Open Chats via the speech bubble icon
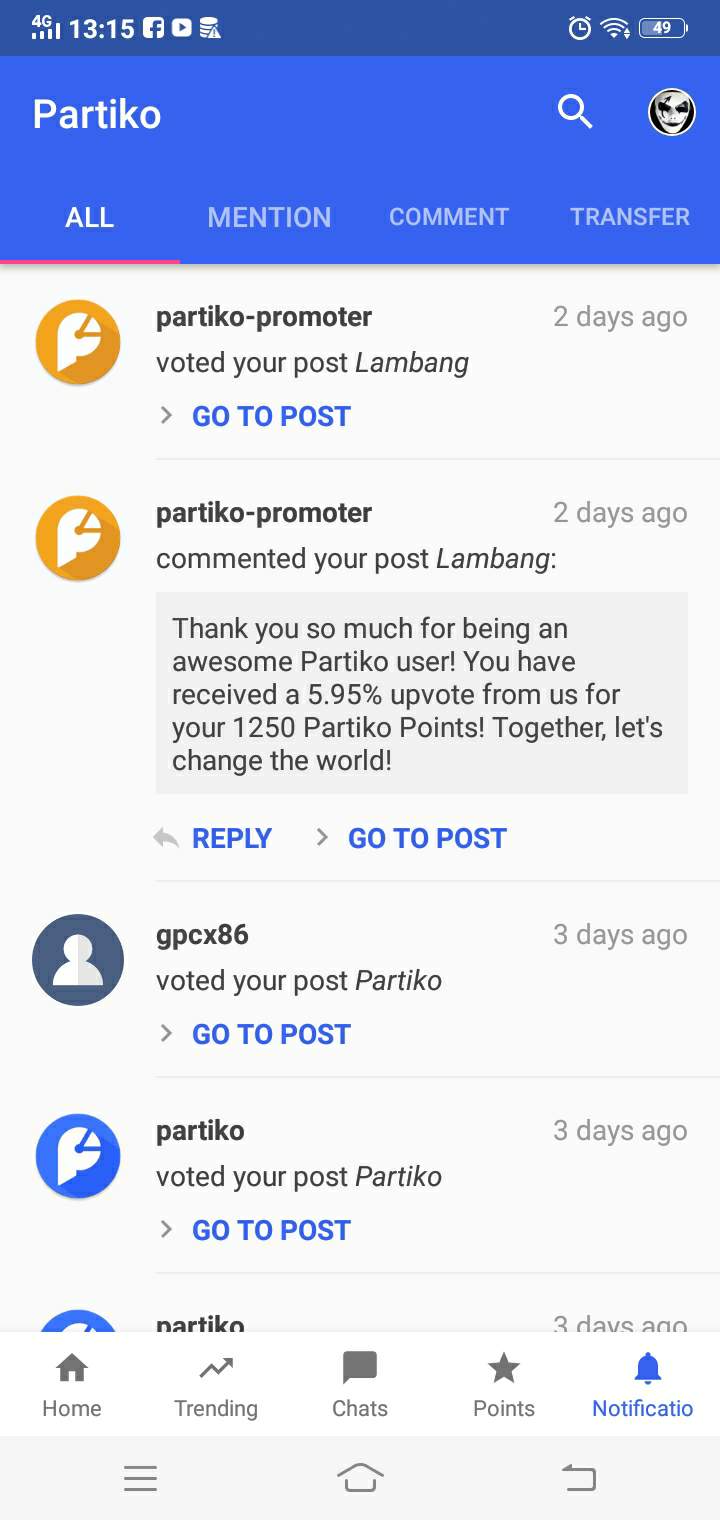 pos(360,1368)
